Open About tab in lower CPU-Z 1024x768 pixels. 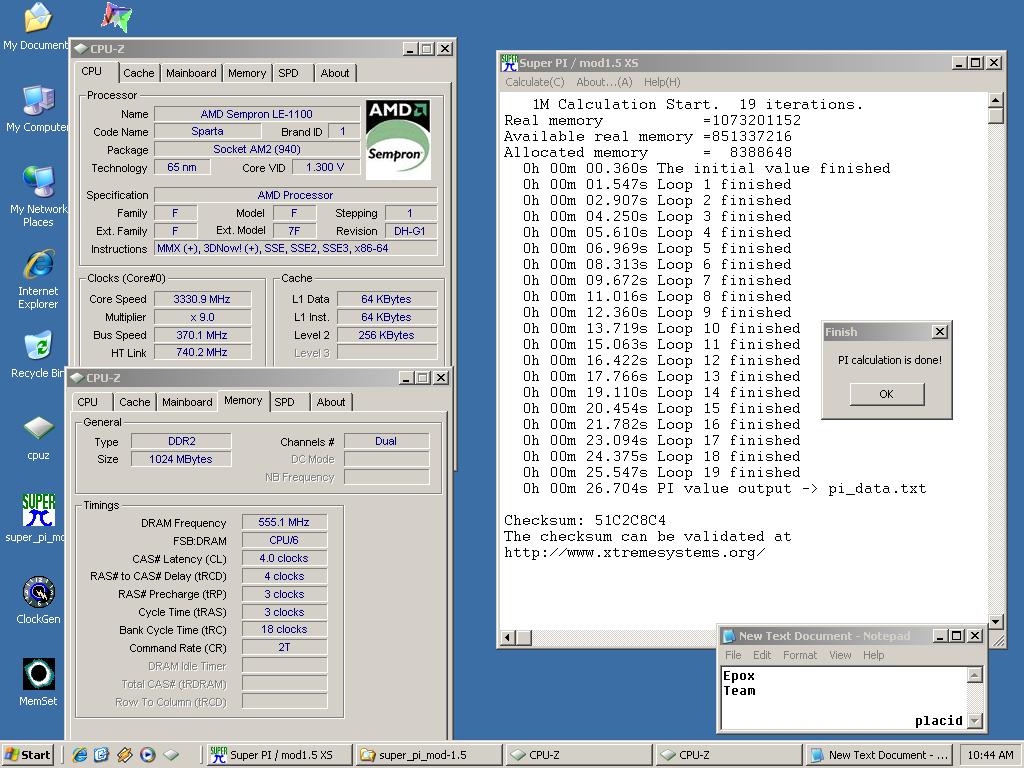click(330, 402)
